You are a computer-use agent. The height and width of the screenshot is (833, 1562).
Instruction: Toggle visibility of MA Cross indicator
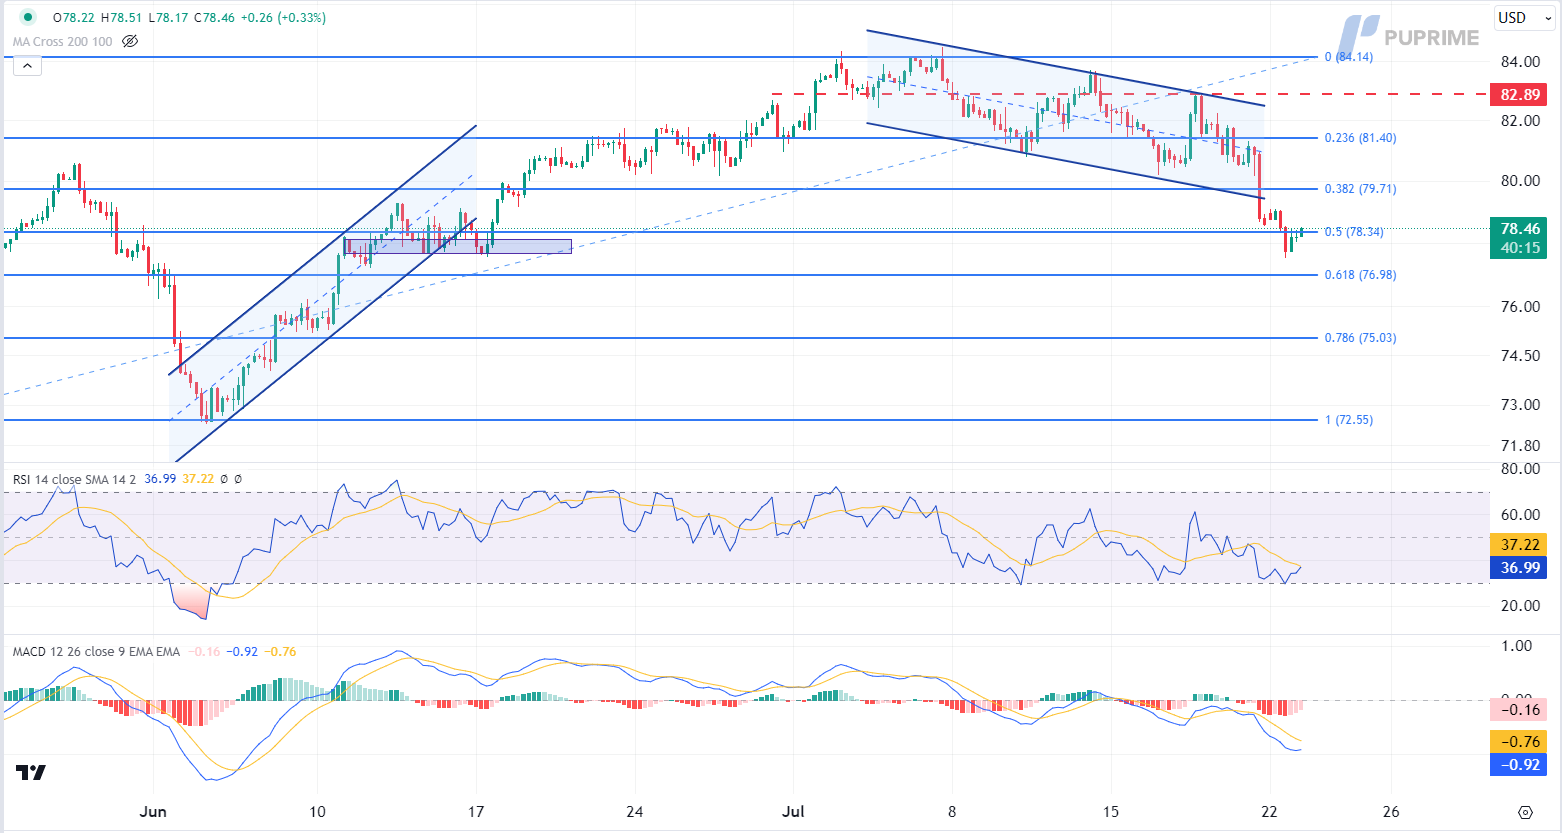pos(129,41)
